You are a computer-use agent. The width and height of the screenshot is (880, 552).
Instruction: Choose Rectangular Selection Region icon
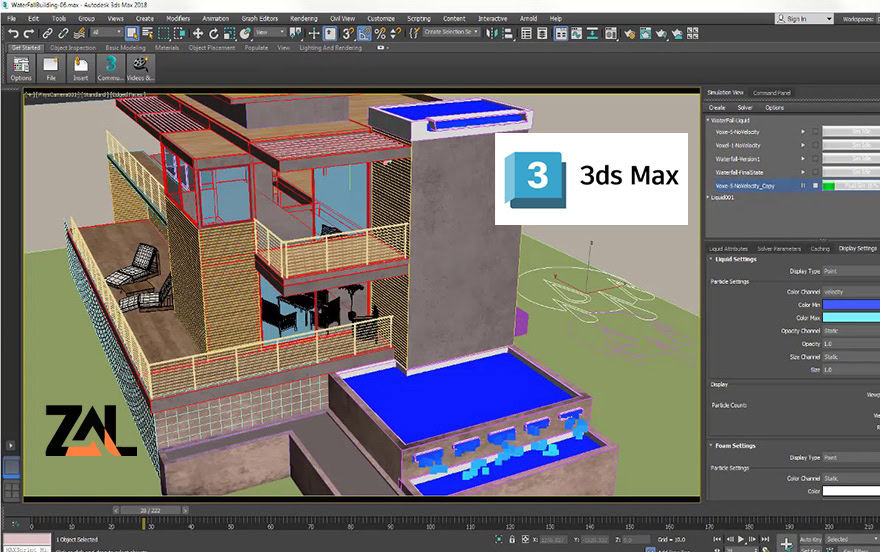[163, 34]
